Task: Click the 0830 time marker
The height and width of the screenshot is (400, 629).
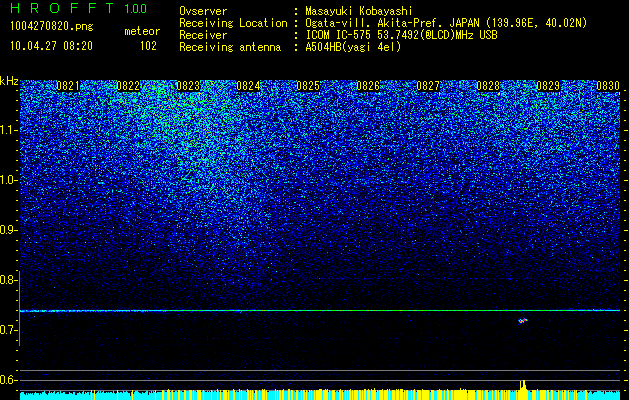Action: point(608,86)
